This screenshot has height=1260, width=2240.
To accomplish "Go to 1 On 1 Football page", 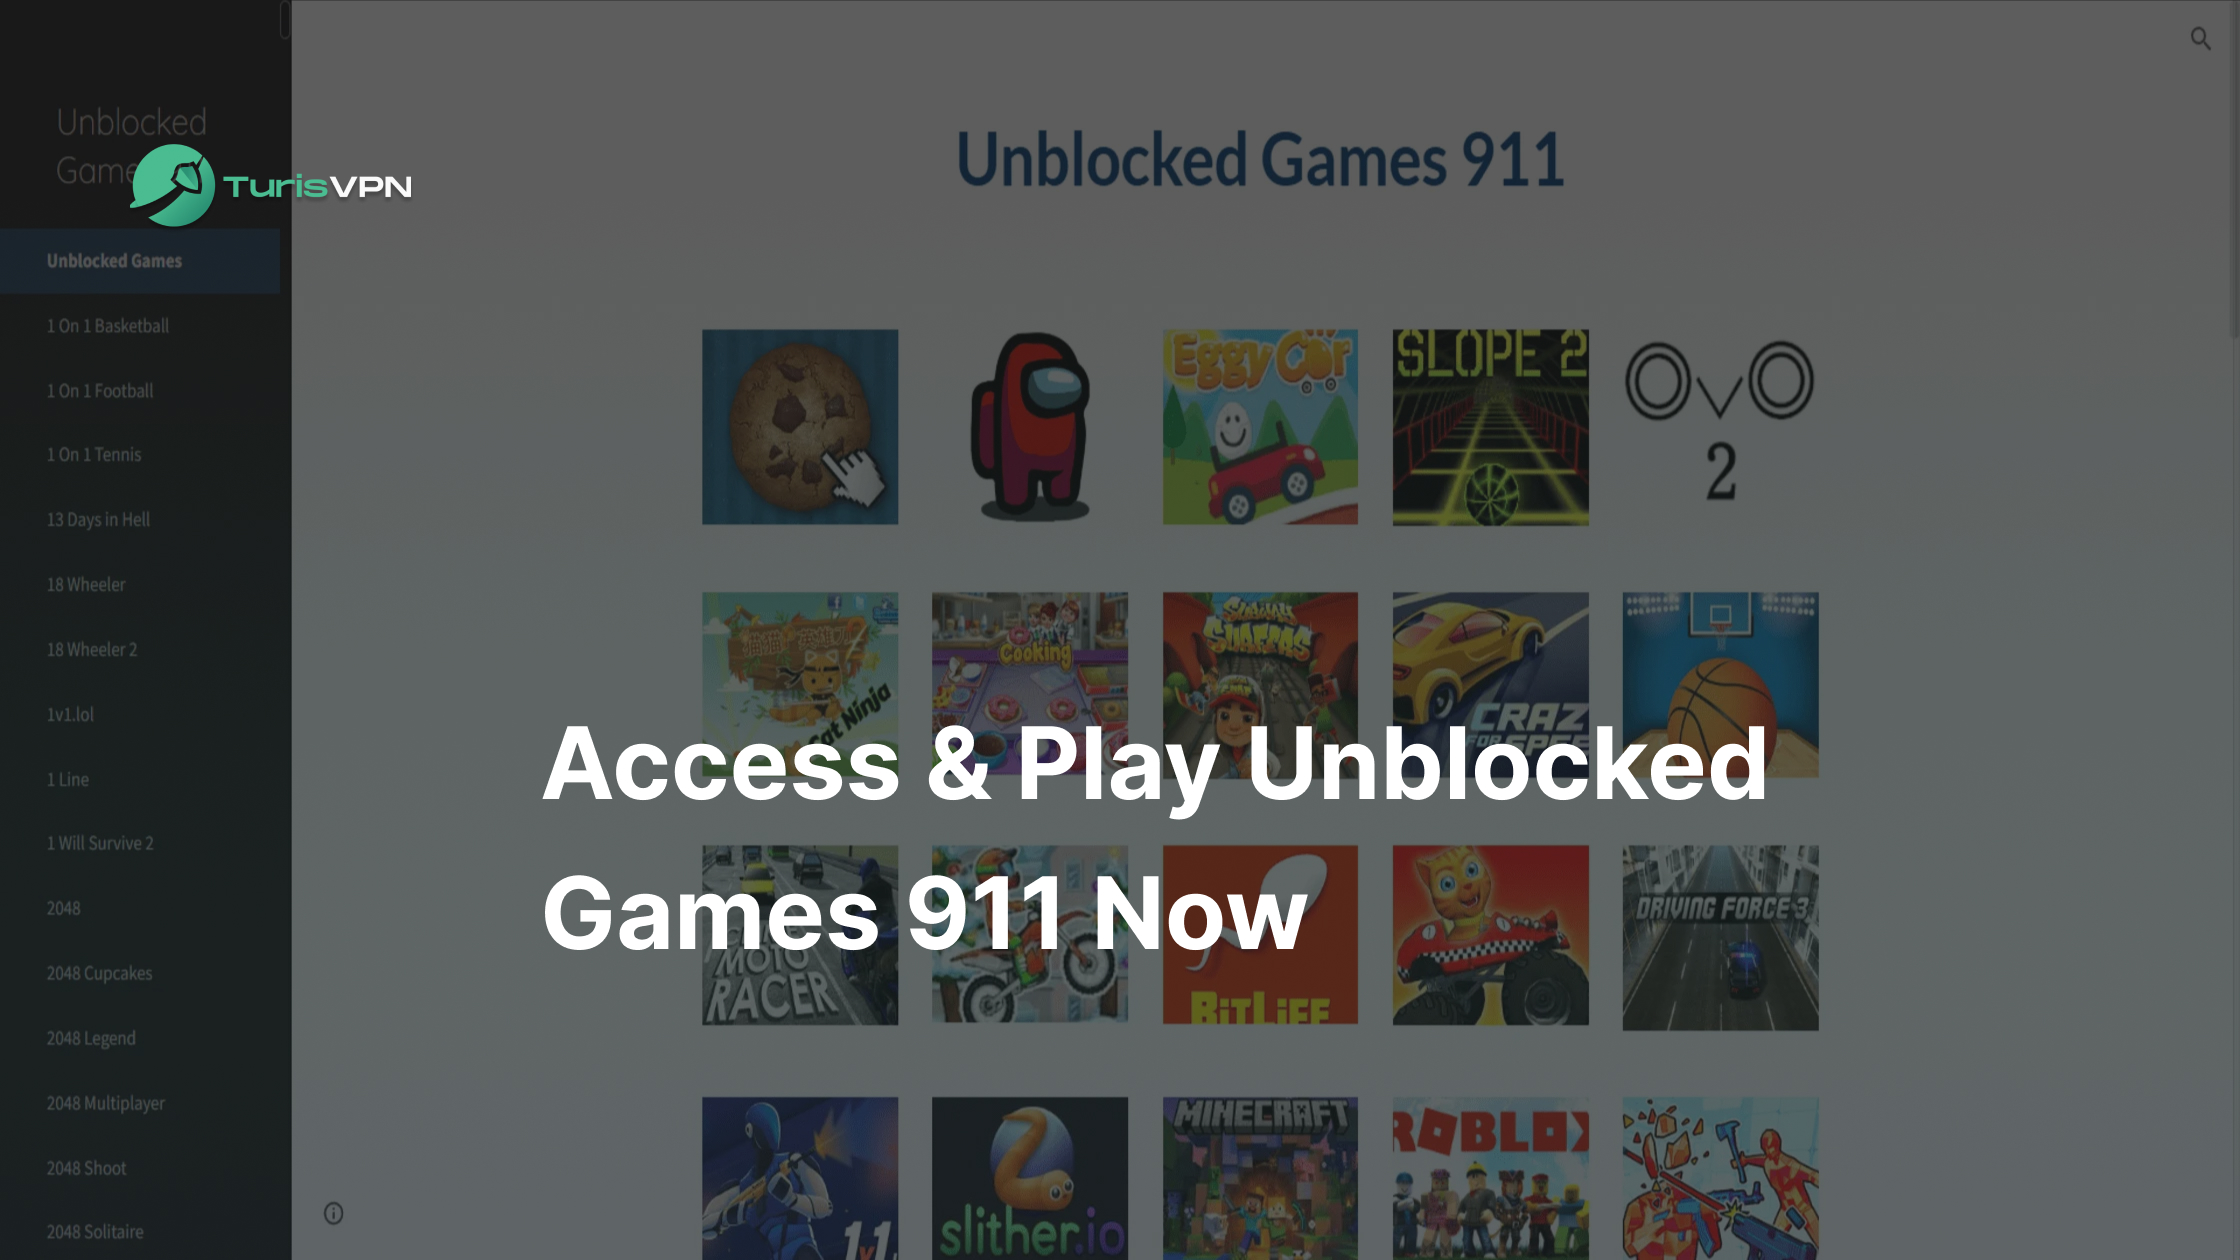I will pos(100,391).
